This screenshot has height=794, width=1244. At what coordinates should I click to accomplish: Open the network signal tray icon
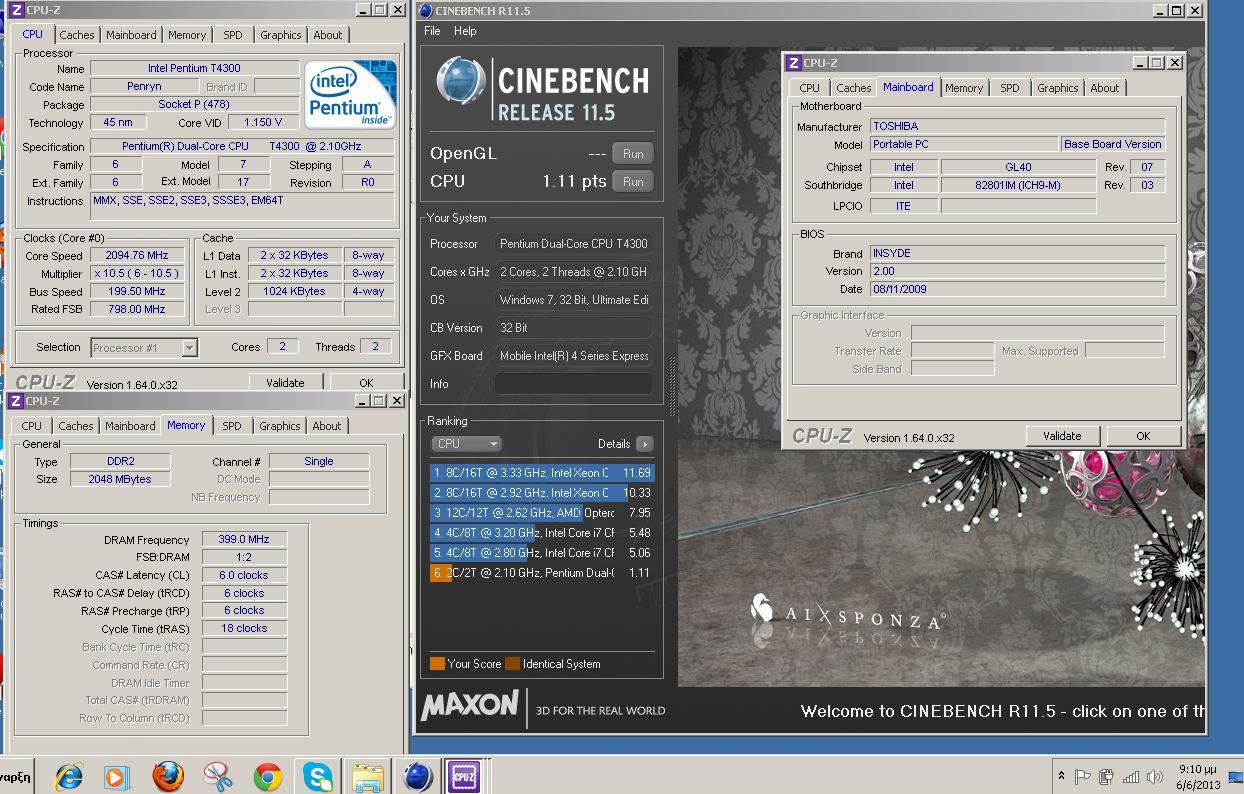tap(1131, 776)
